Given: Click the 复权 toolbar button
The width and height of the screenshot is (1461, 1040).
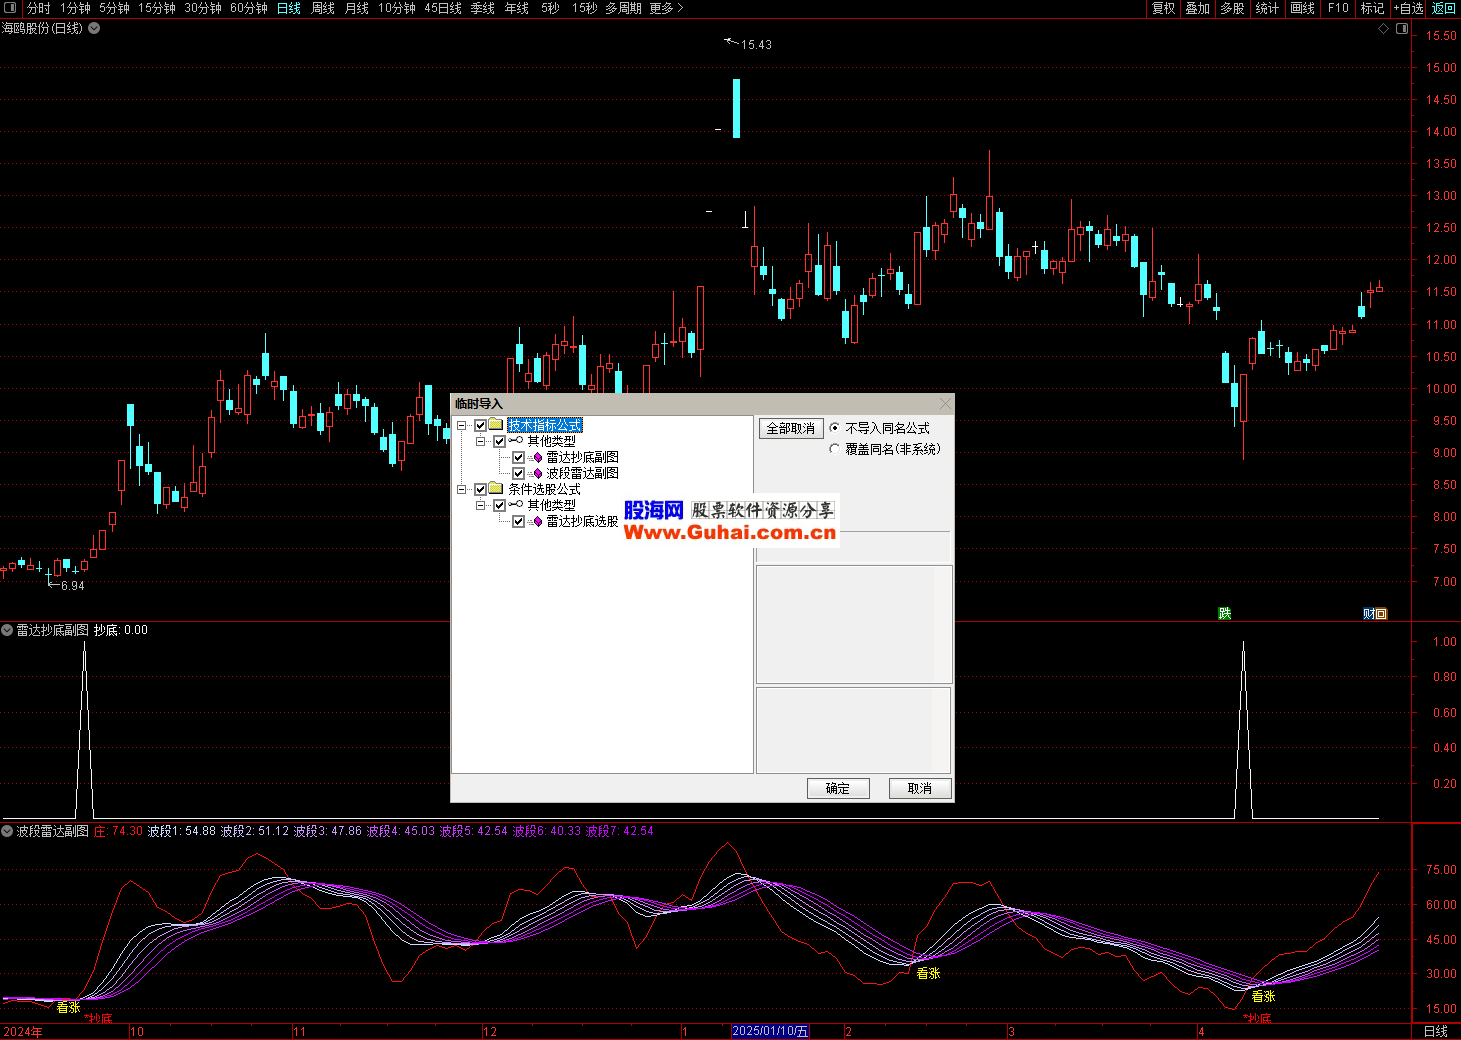Looking at the screenshot, I should point(1164,8).
